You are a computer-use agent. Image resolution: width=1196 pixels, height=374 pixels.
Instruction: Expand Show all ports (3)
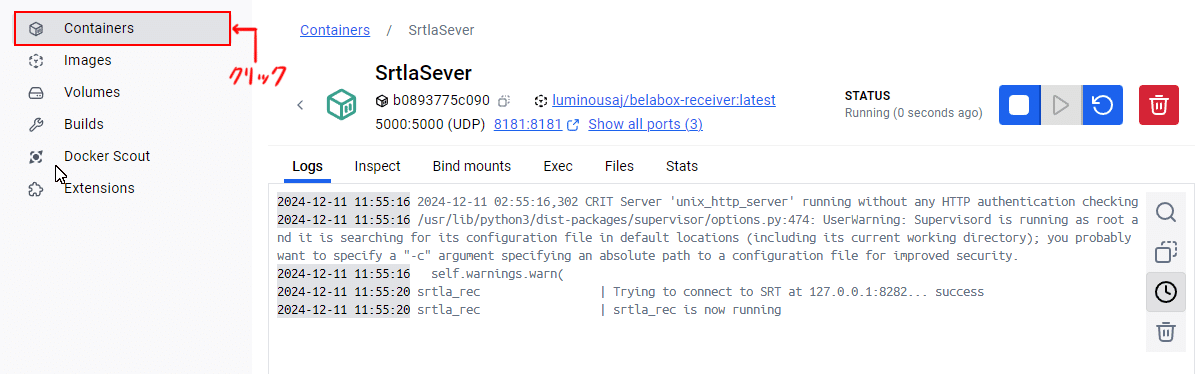(645, 124)
